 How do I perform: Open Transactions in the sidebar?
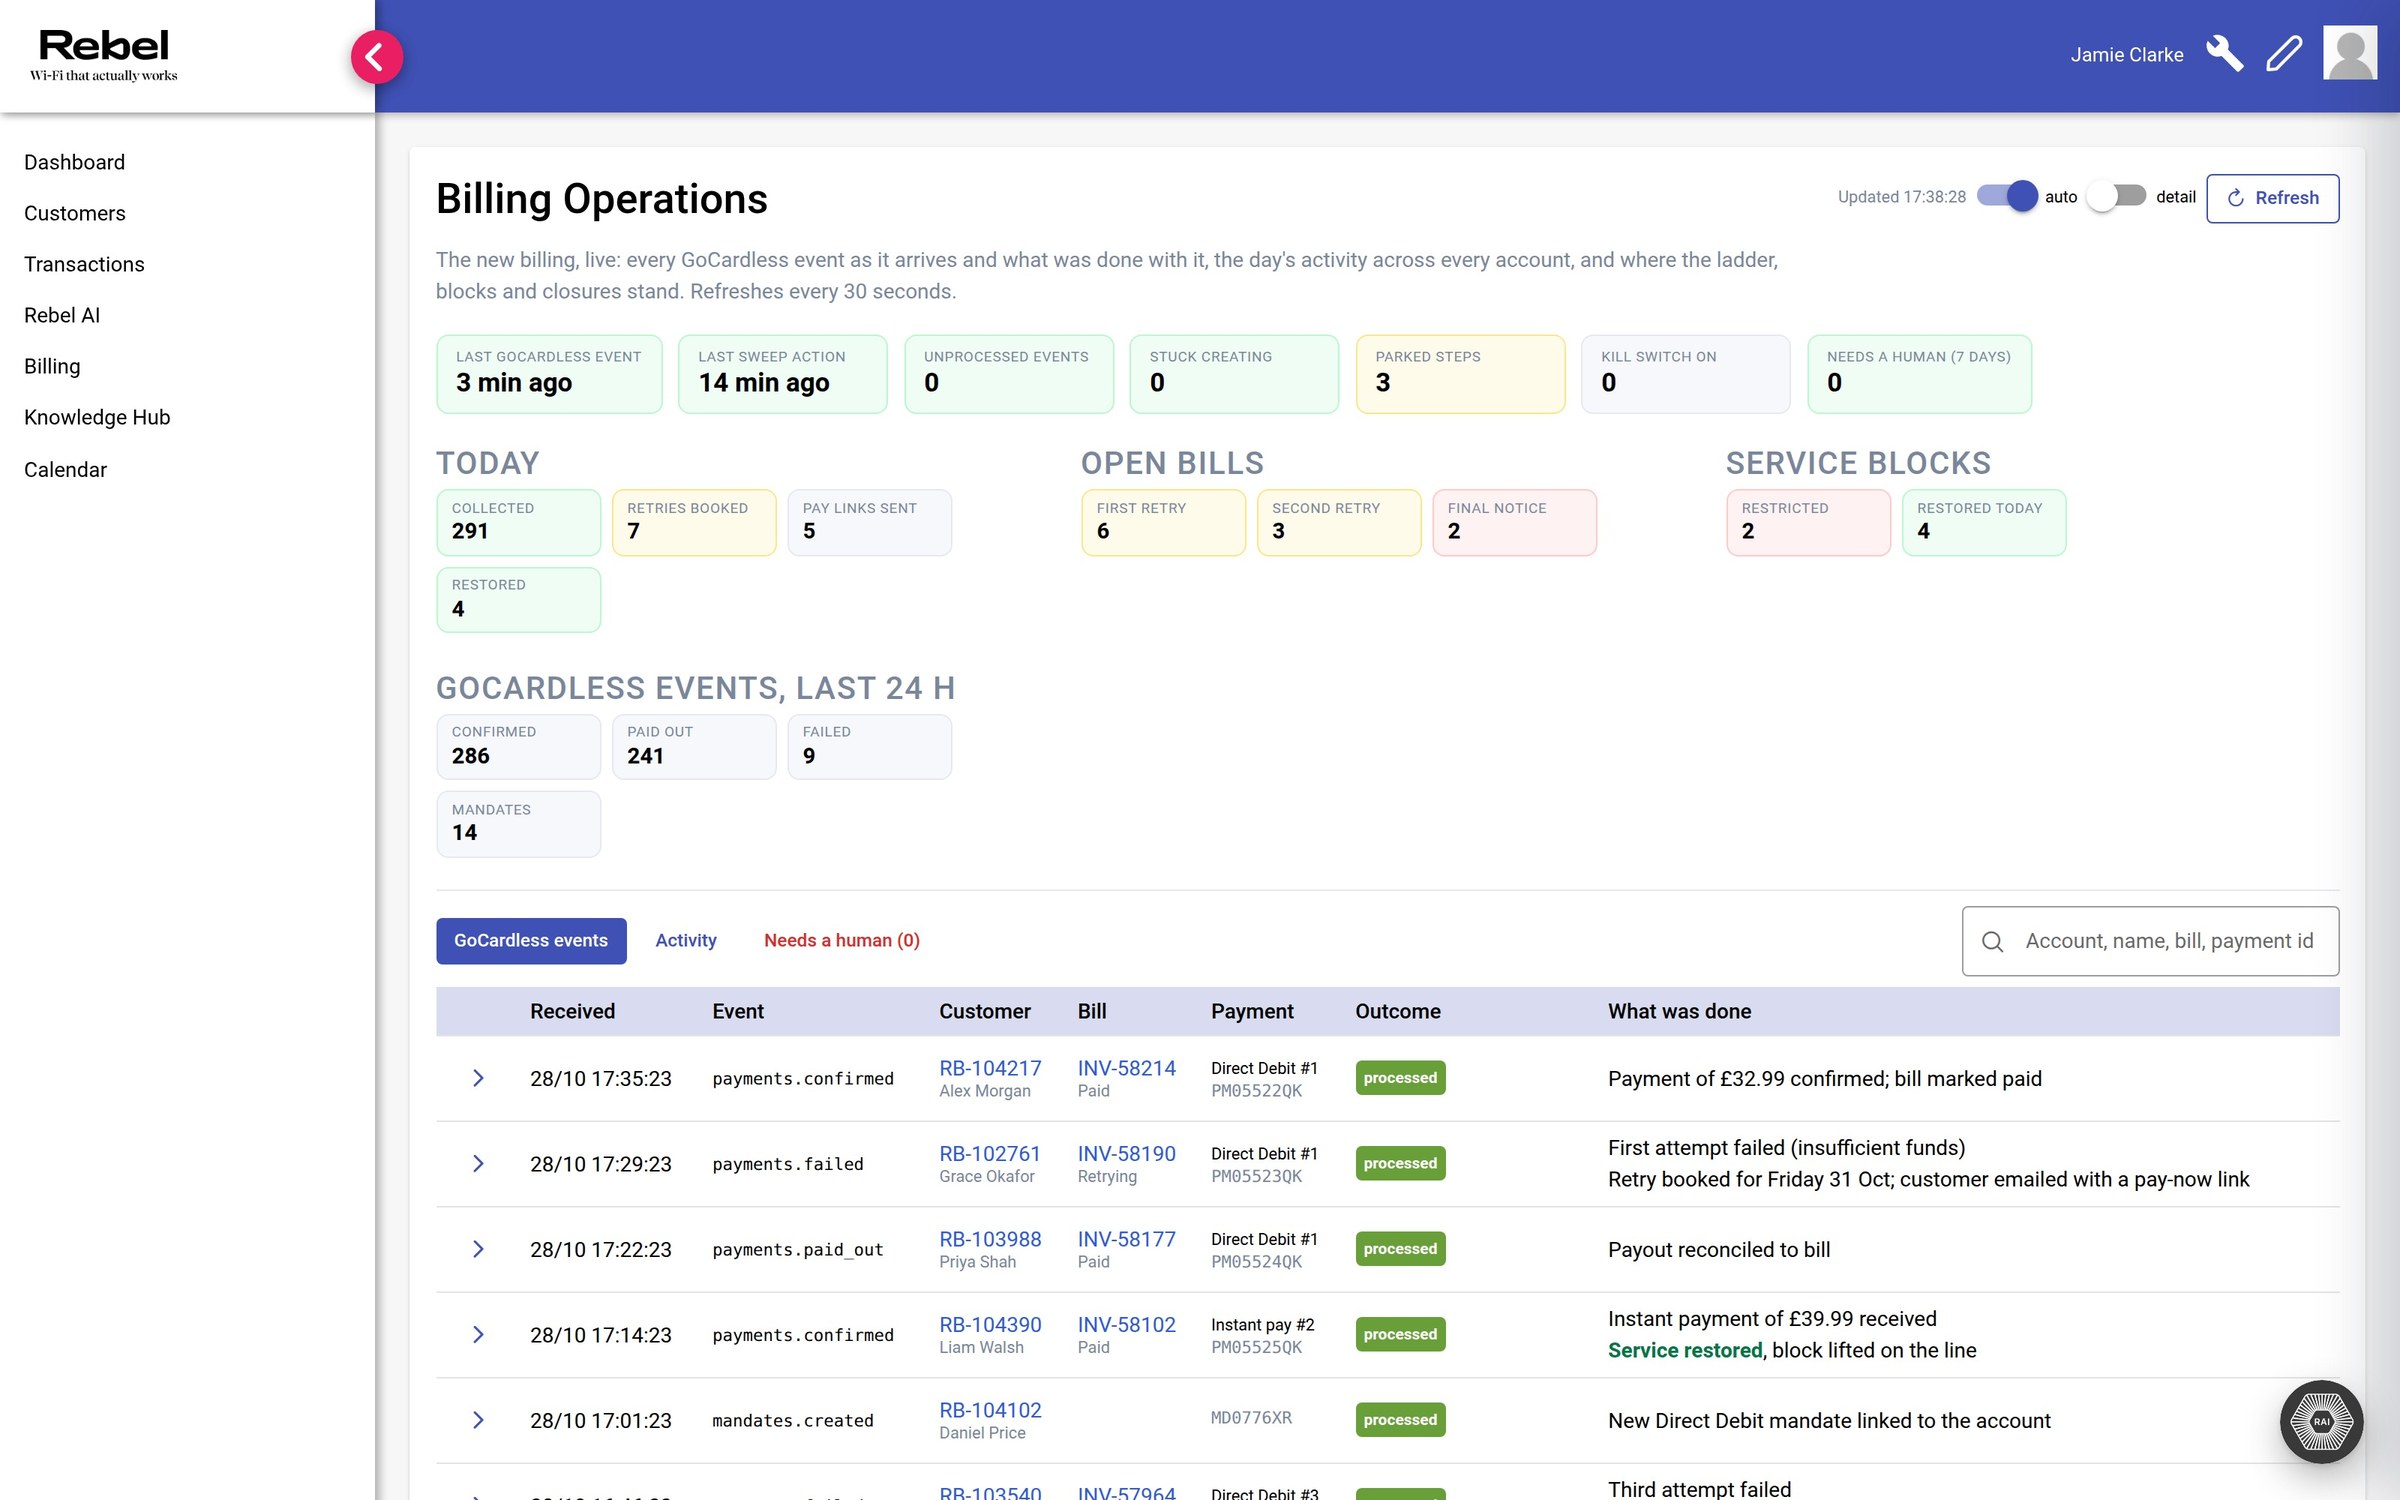[x=84, y=264]
